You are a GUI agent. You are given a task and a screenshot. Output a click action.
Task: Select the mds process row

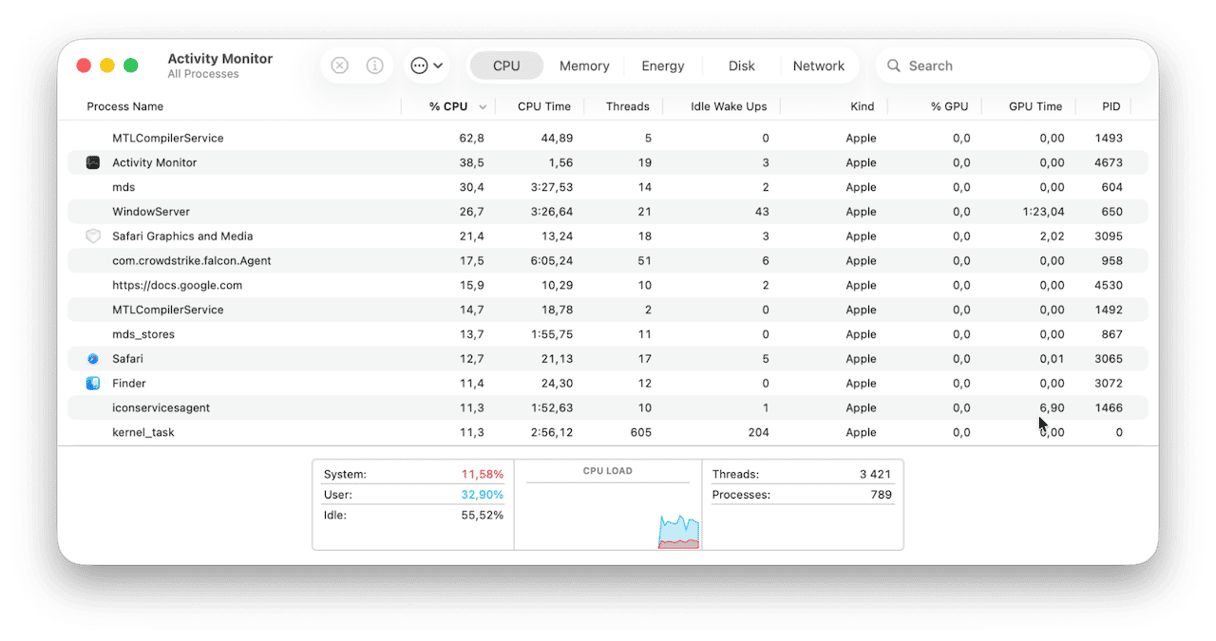(608, 188)
